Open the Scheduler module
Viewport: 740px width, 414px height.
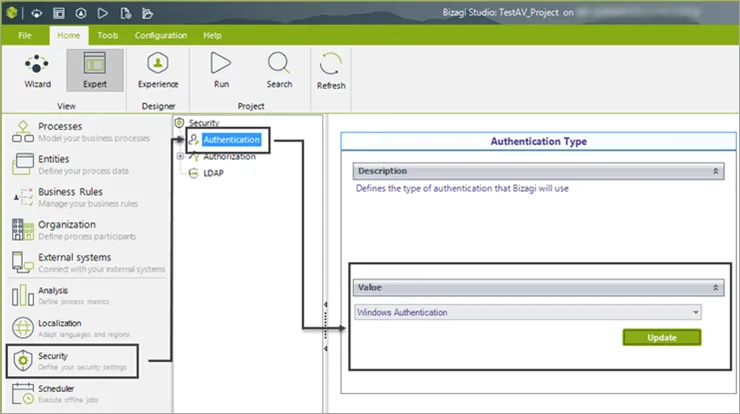click(x=55, y=394)
